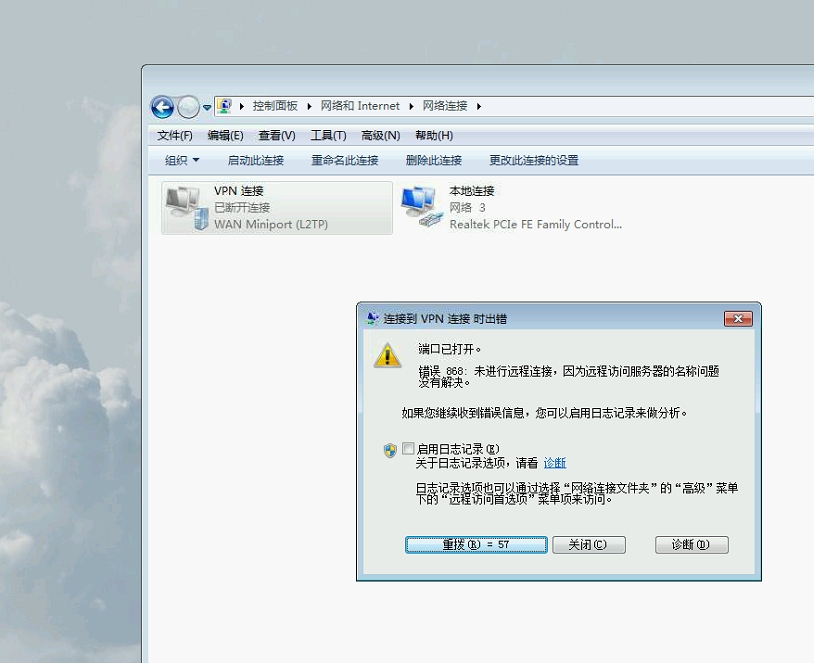
Task: Expand arrow after 控制面板 breadcrumb
Action: pyautogui.click(x=309, y=106)
